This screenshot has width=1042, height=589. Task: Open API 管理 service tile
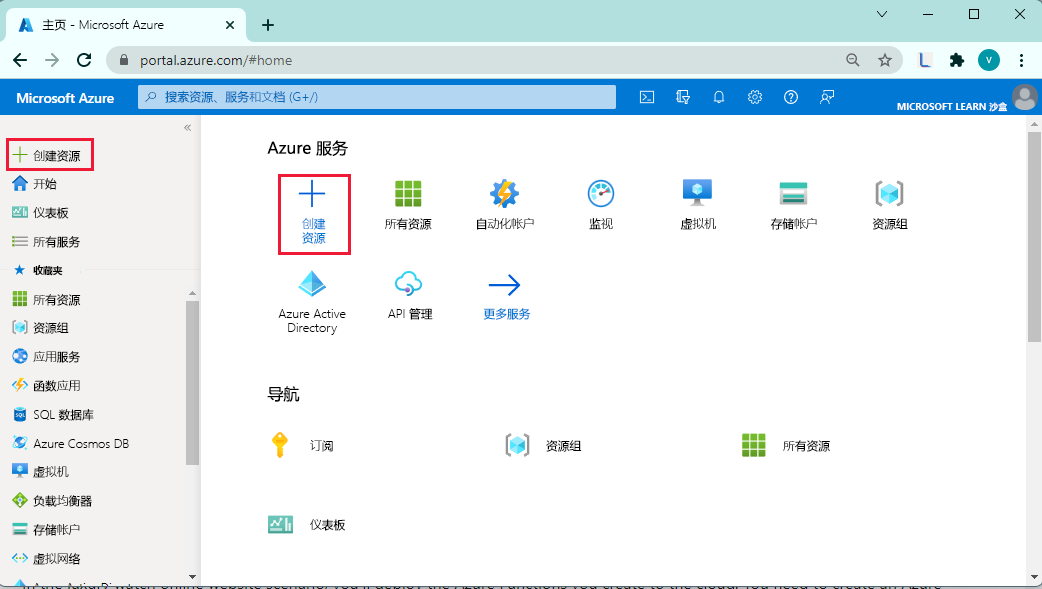click(x=409, y=296)
